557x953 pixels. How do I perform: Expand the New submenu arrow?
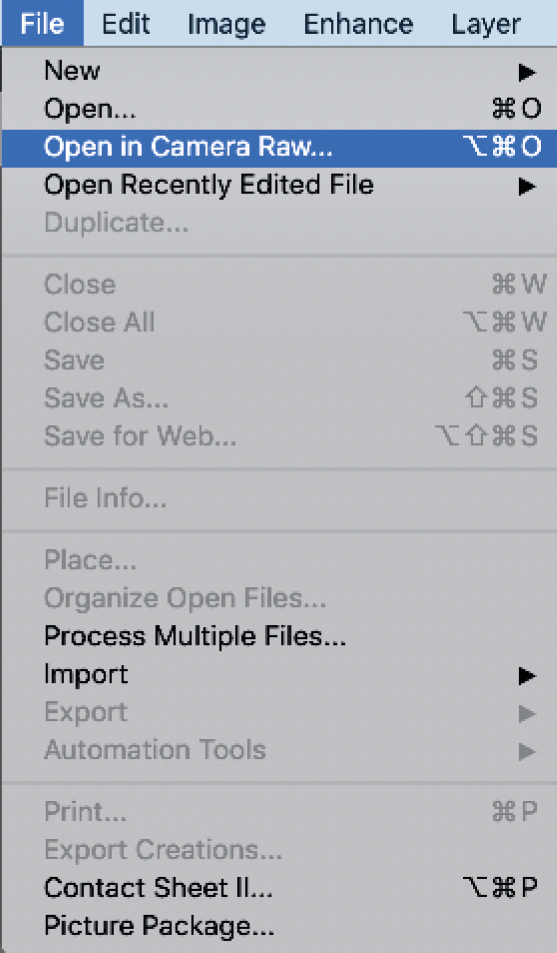527,73
